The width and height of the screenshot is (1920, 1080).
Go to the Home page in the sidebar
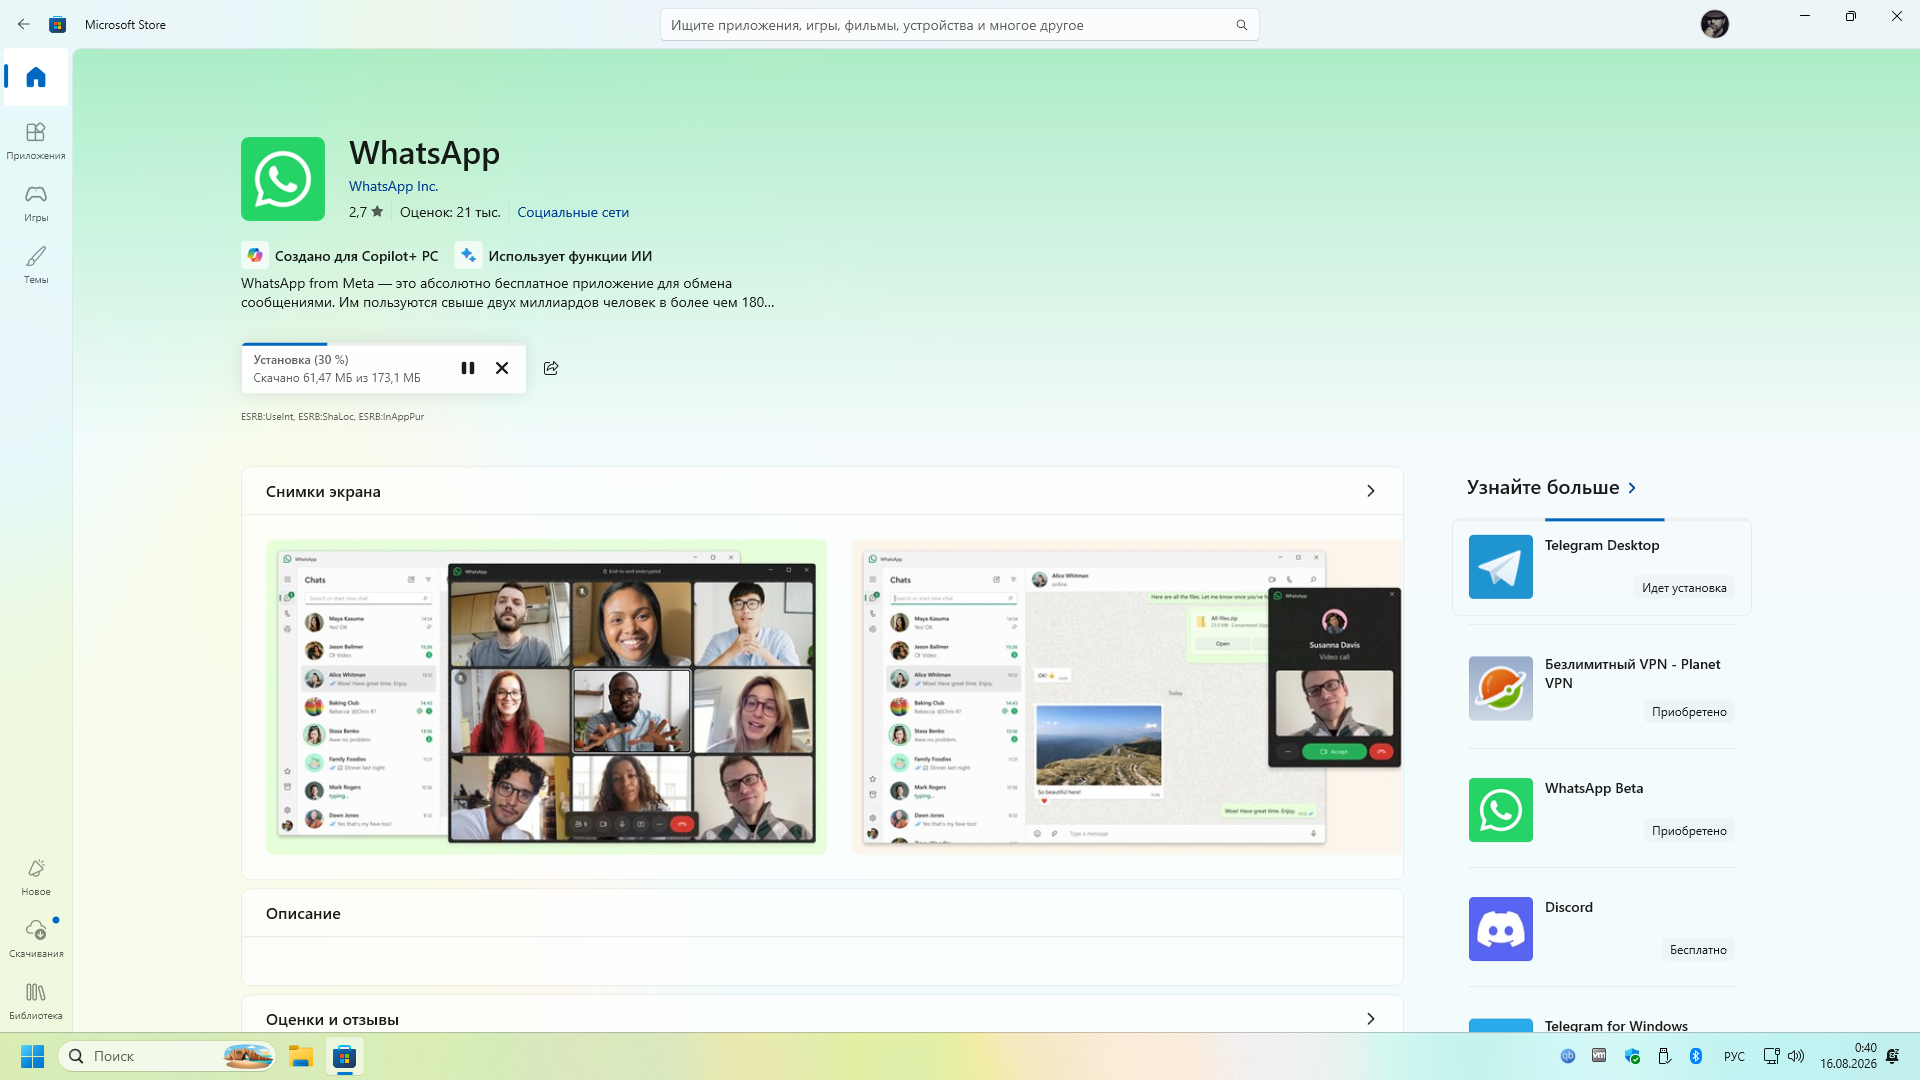pos(36,77)
